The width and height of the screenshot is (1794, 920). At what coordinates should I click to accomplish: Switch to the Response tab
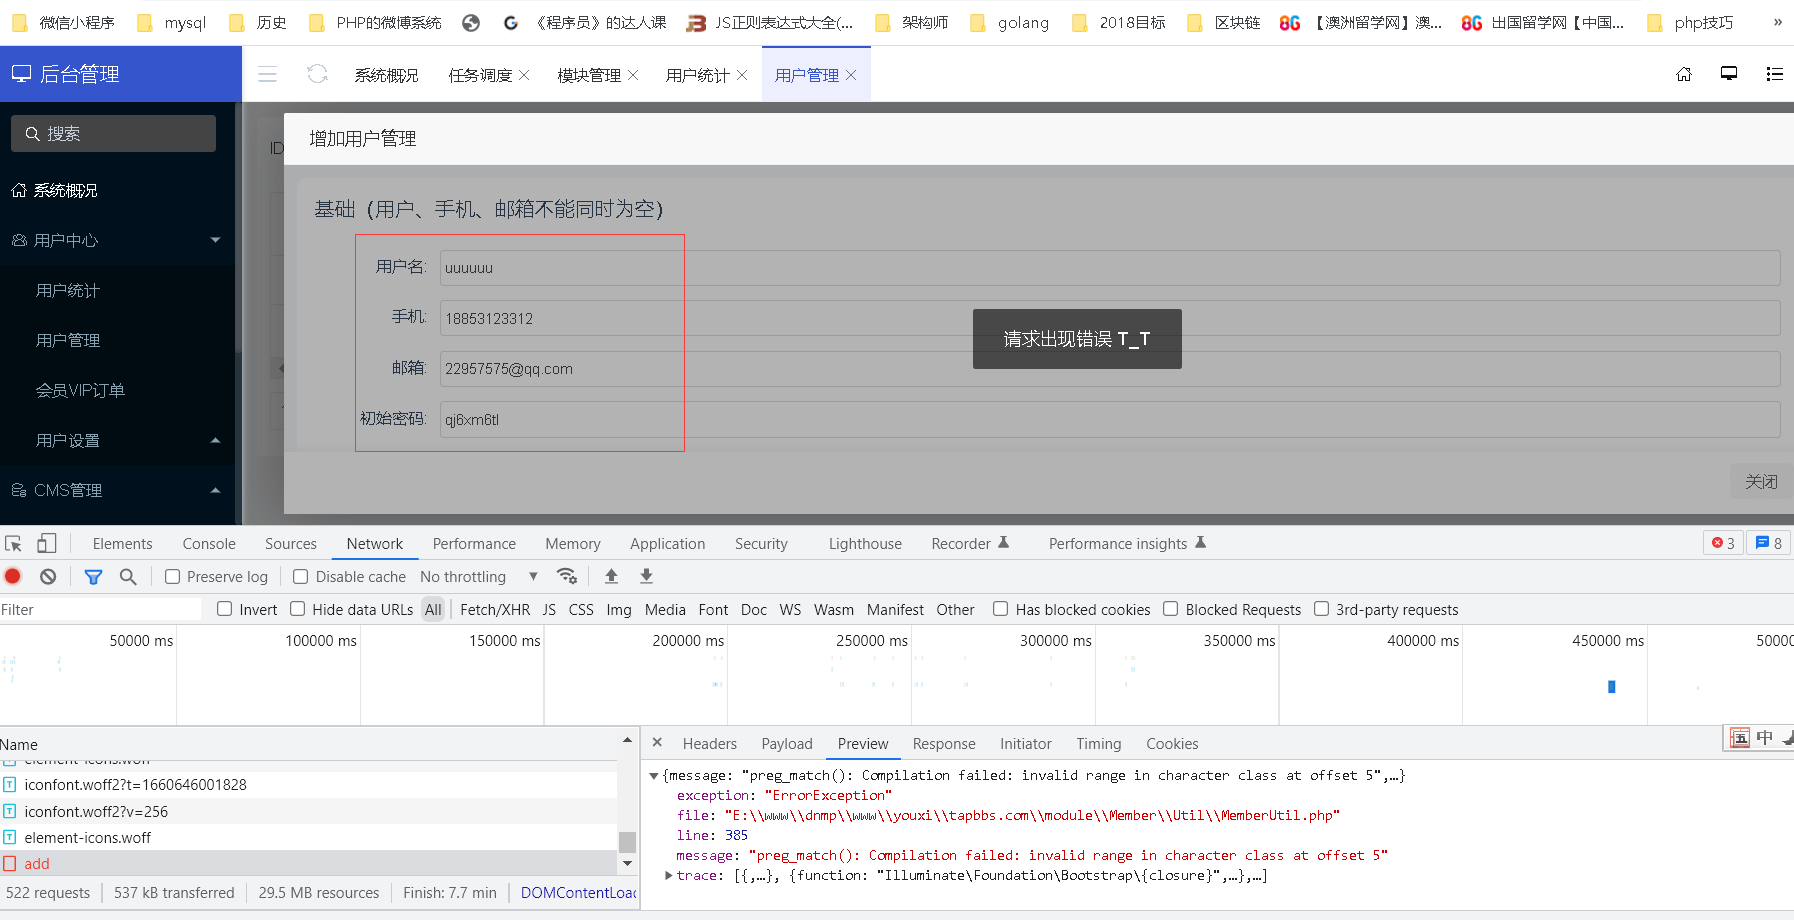pos(944,743)
